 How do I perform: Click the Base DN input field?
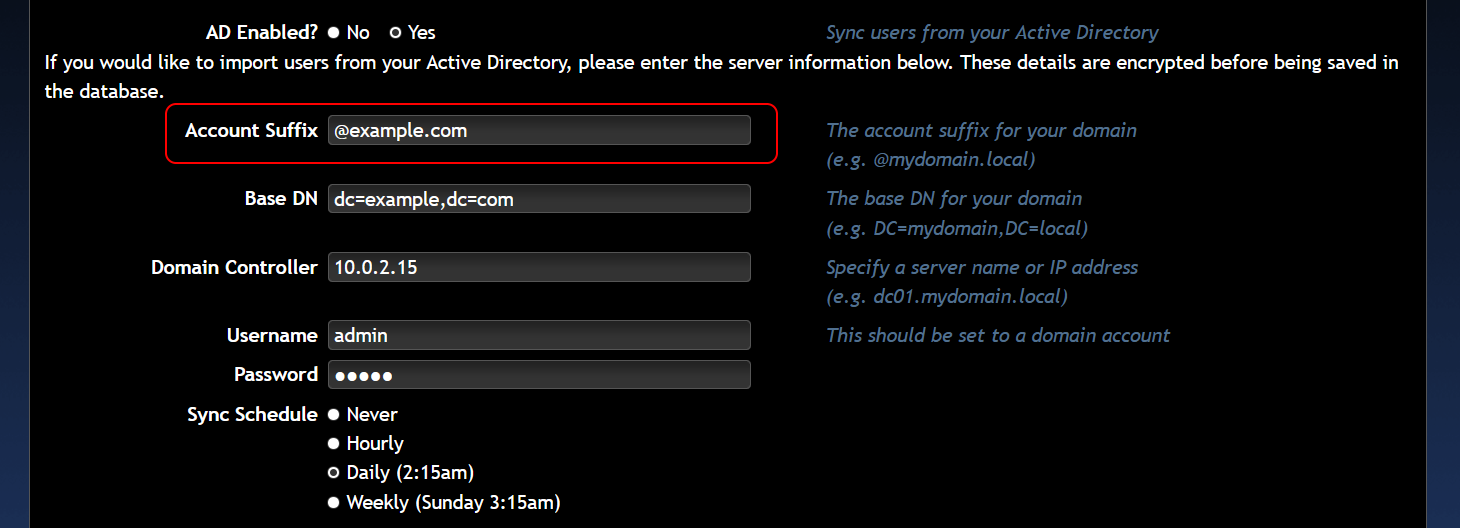point(539,198)
